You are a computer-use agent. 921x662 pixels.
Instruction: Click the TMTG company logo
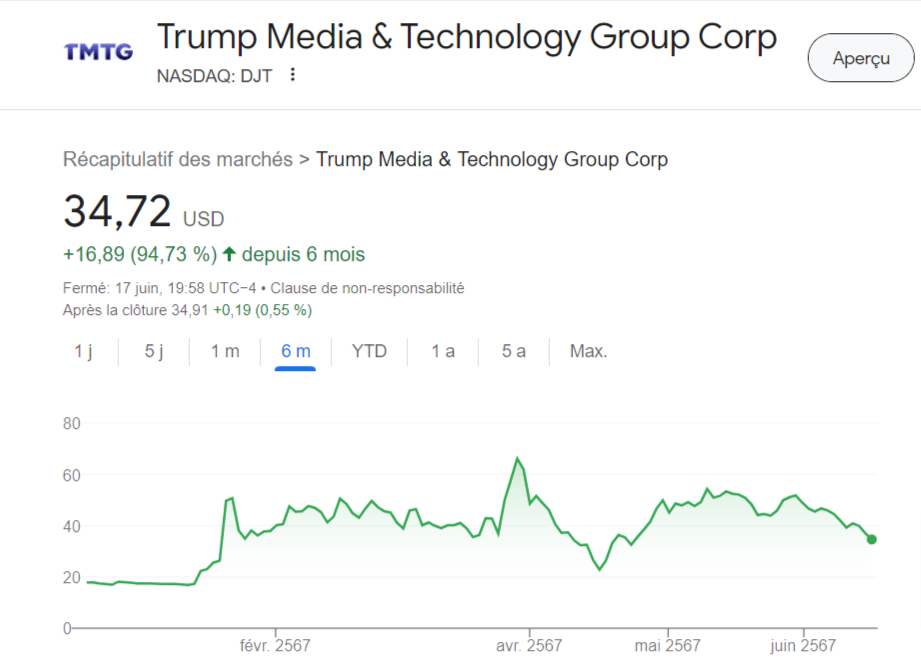click(97, 52)
